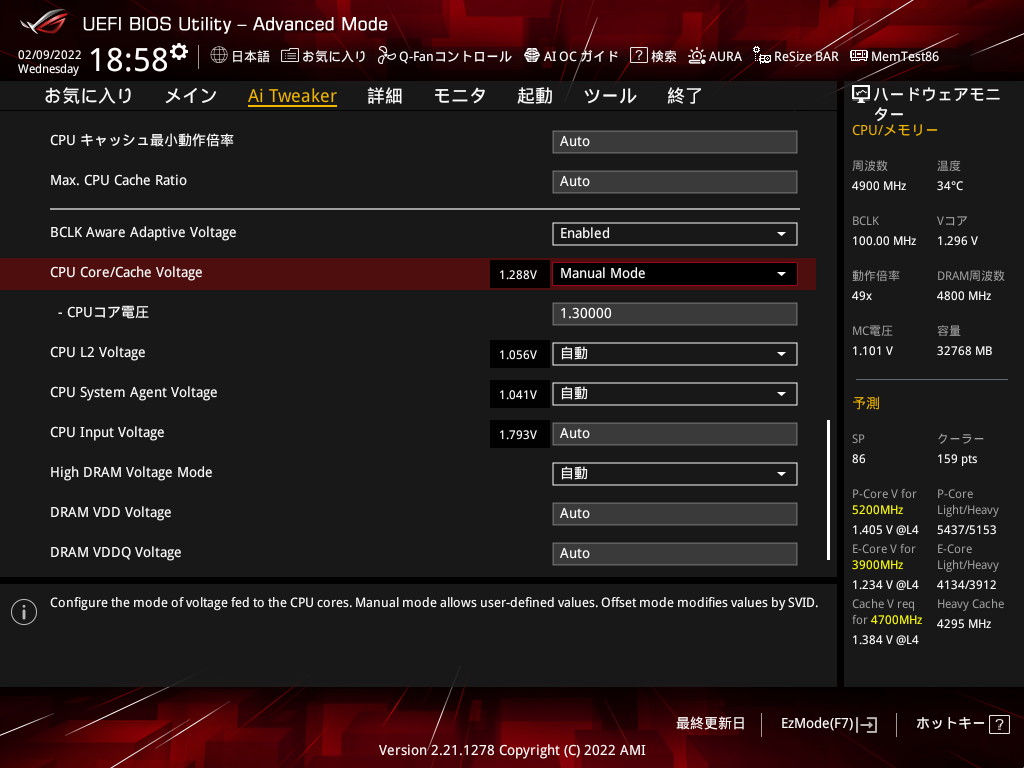
Task: Click the 4900 MHz frequency value
Action: (878, 186)
